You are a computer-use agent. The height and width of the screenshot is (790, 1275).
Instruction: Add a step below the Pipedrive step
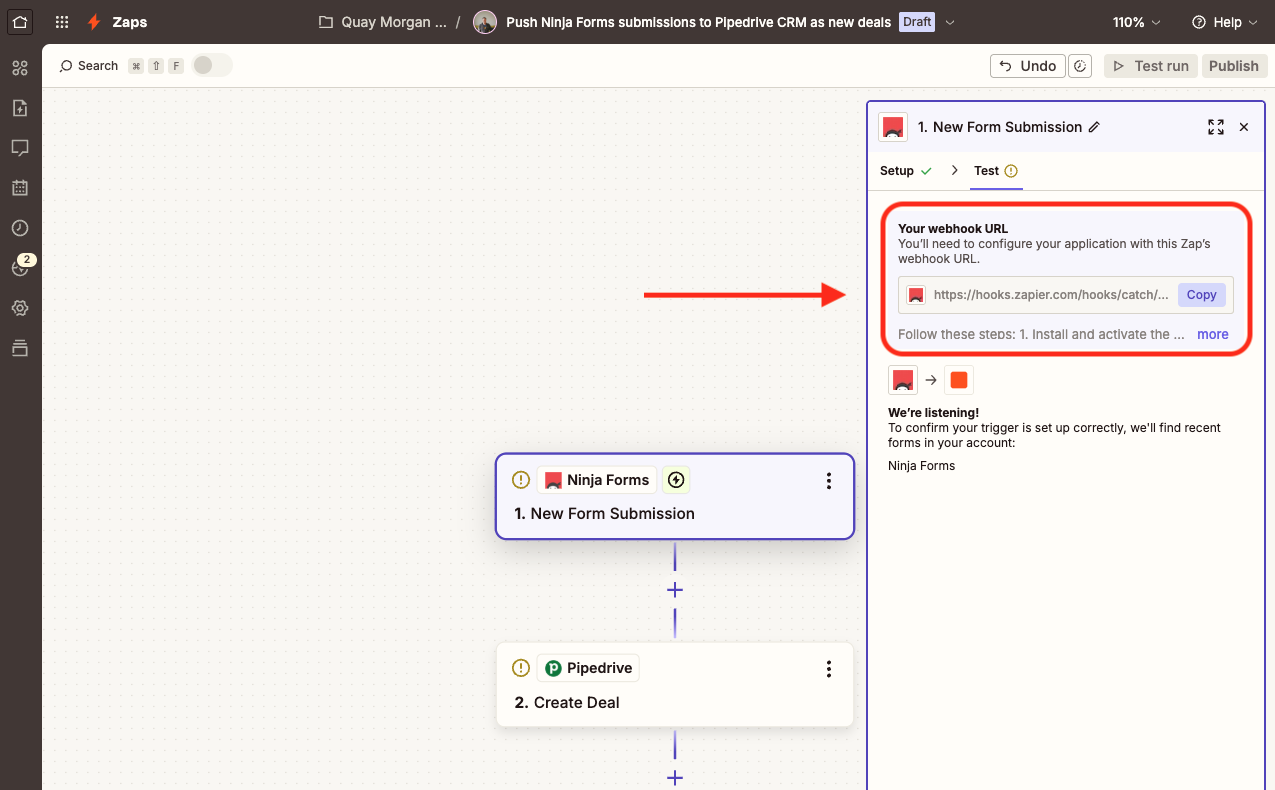click(x=675, y=777)
